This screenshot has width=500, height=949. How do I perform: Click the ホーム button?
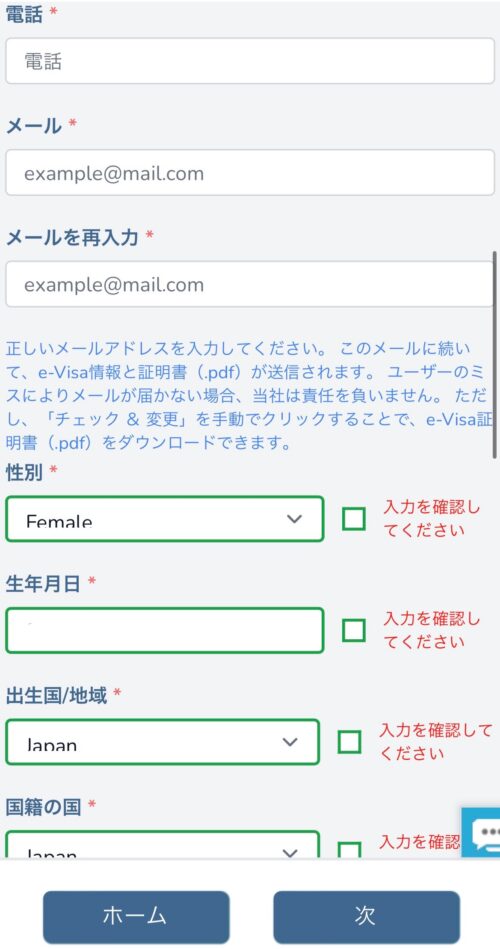click(136, 916)
